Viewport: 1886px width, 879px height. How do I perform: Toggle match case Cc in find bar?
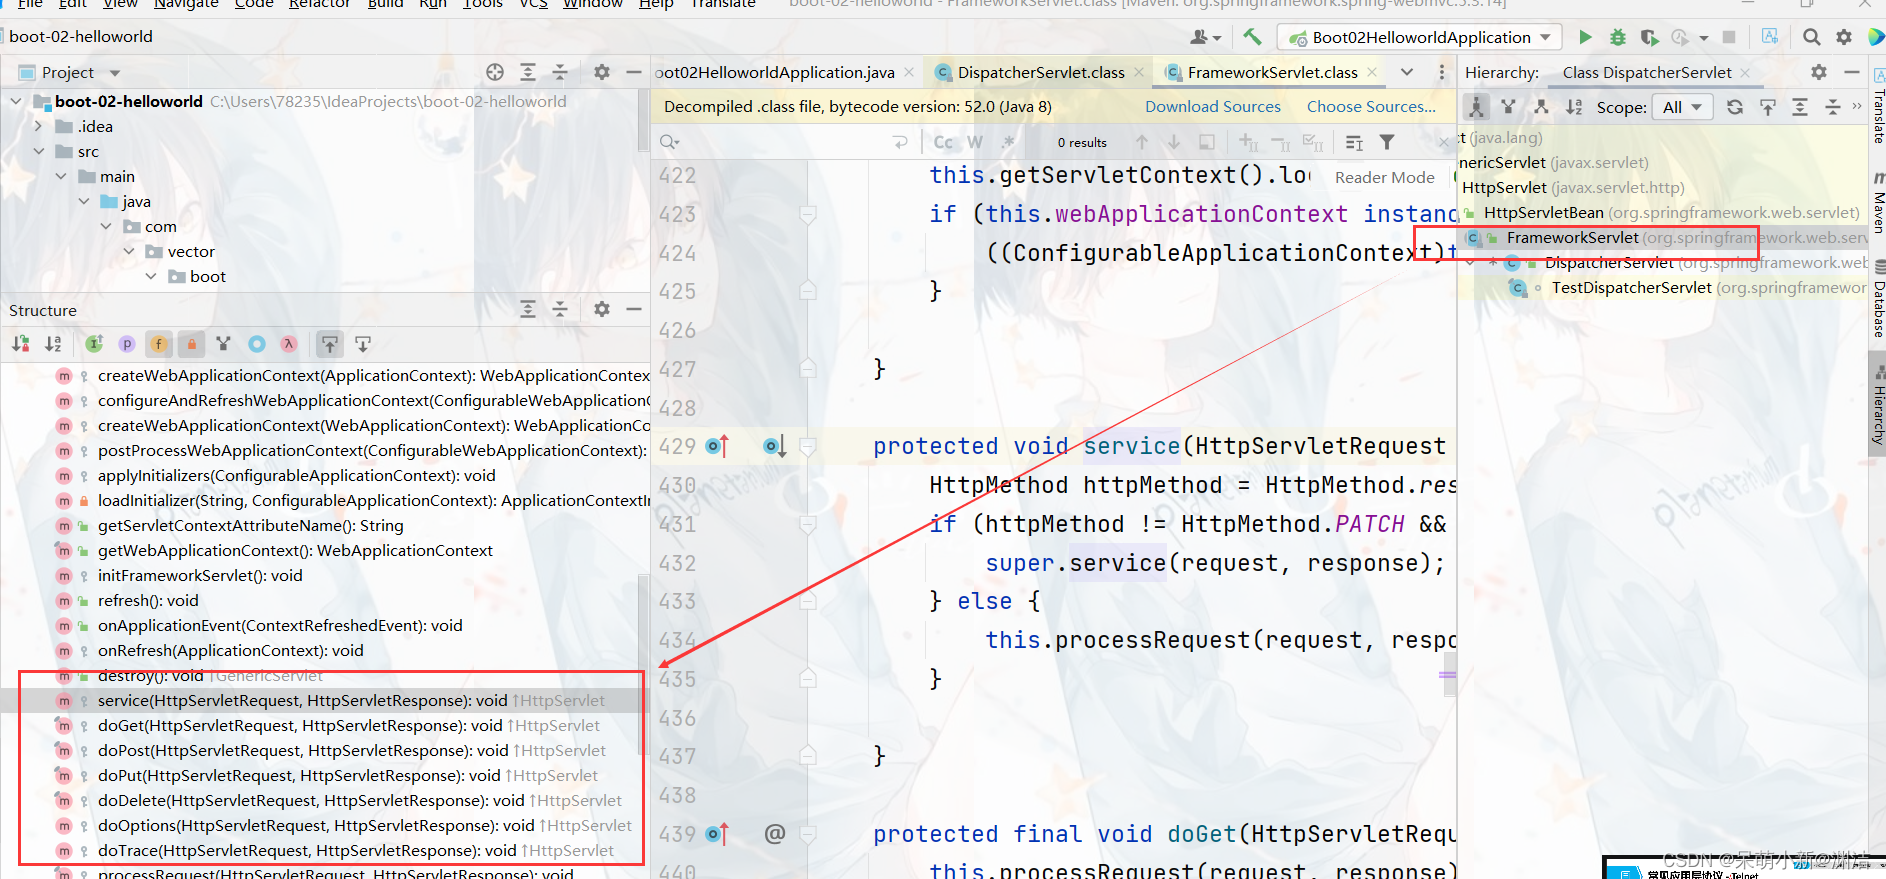point(943,142)
